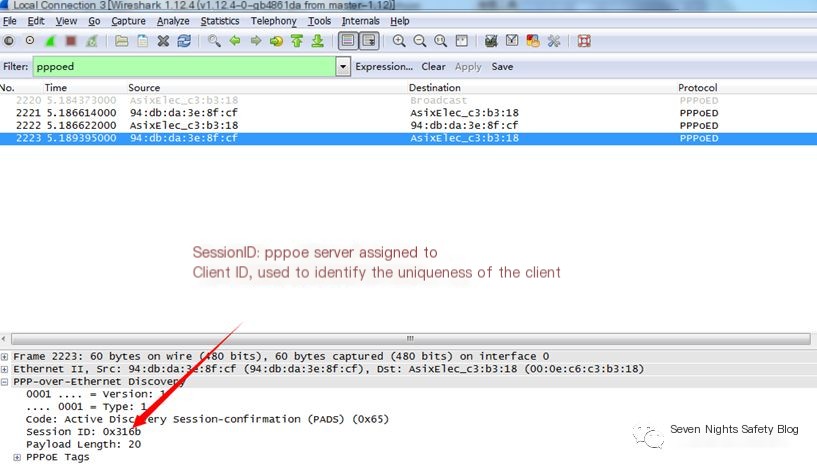The image size is (817, 472).
Task: Stop the running capture (red square)
Action: pyautogui.click(x=71, y=41)
